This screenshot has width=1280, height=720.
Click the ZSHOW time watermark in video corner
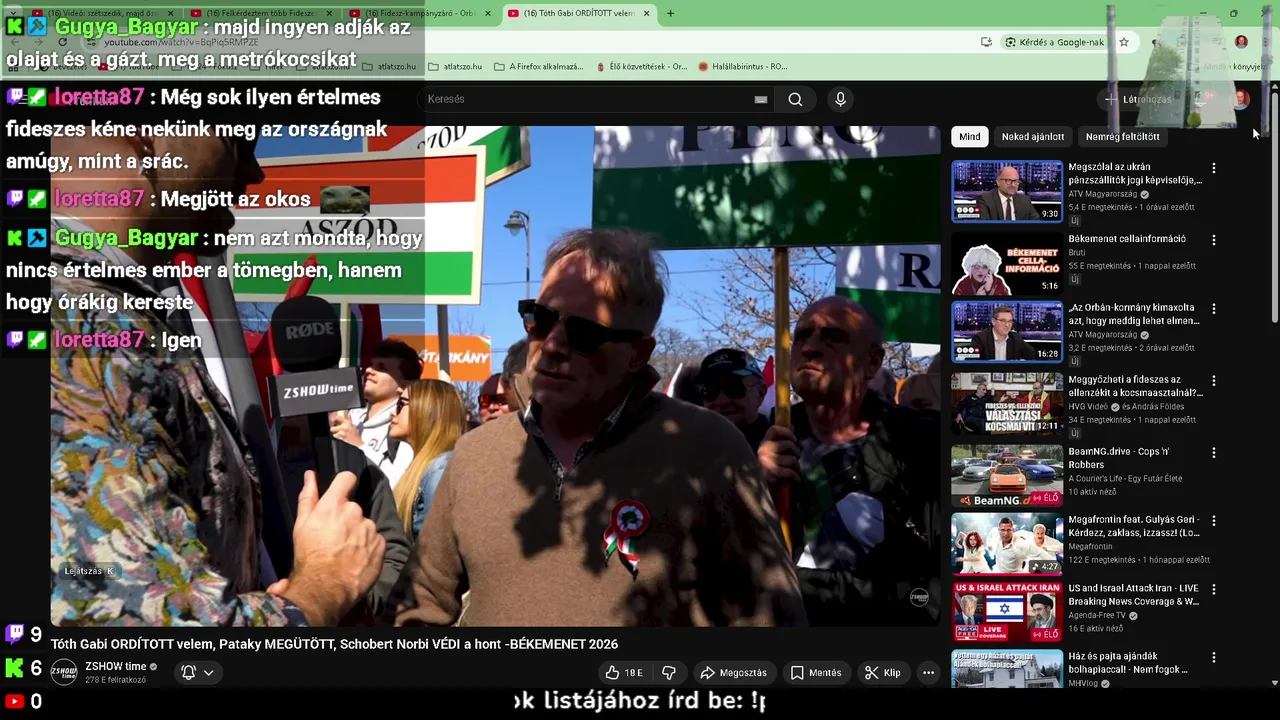pos(919,598)
